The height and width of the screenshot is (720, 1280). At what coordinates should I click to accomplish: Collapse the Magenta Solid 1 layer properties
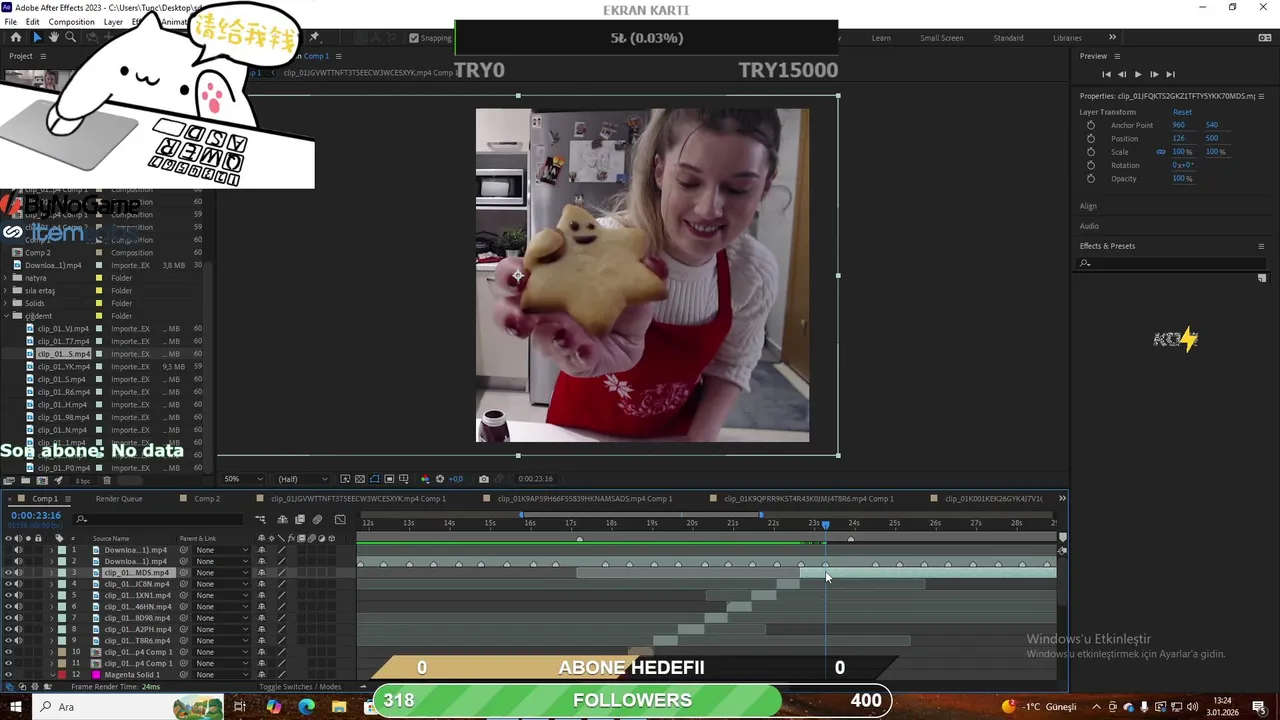pyautogui.click(x=51, y=675)
